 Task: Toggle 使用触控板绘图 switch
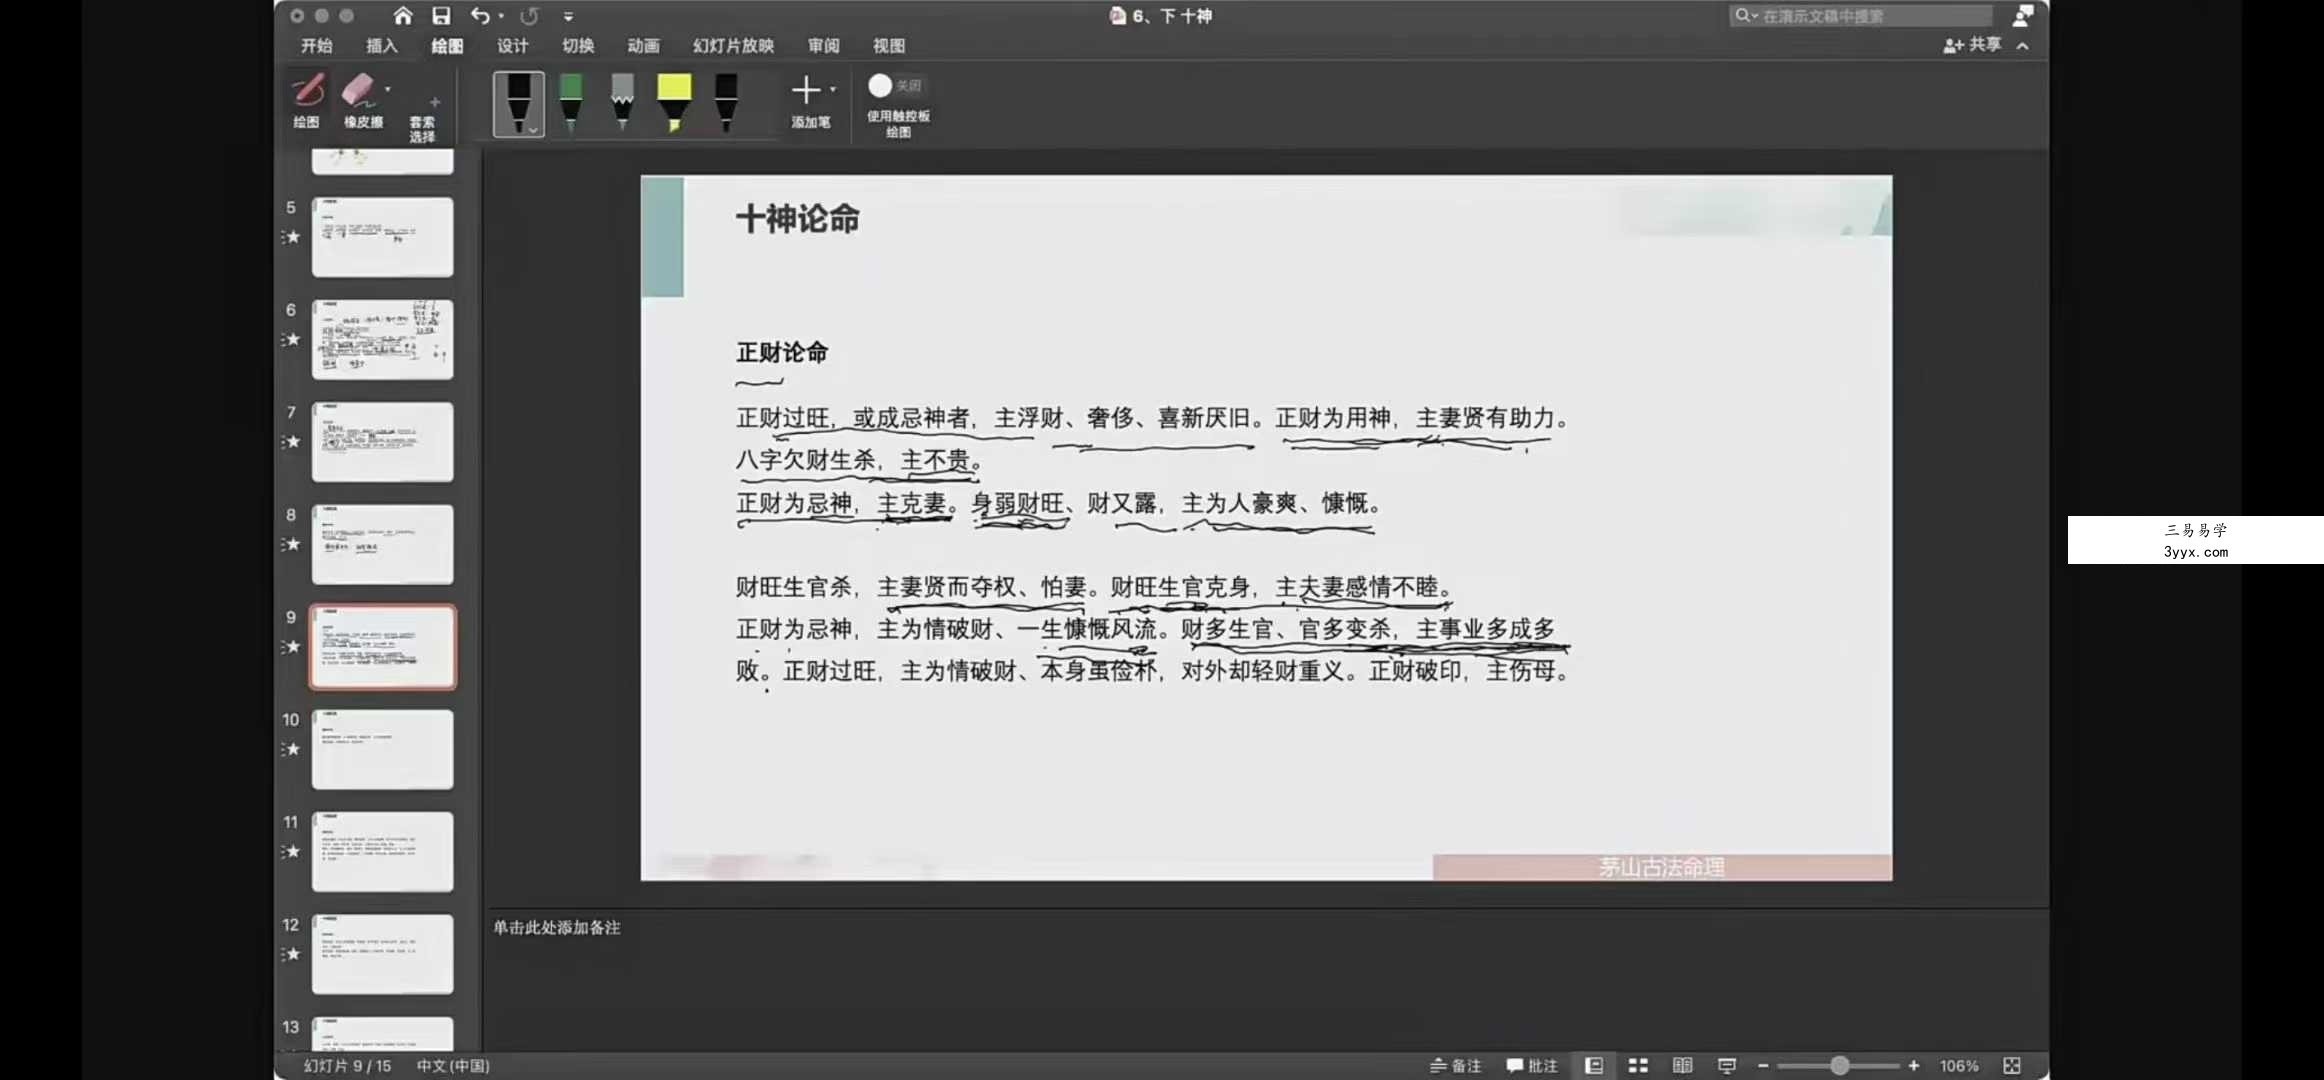click(897, 86)
